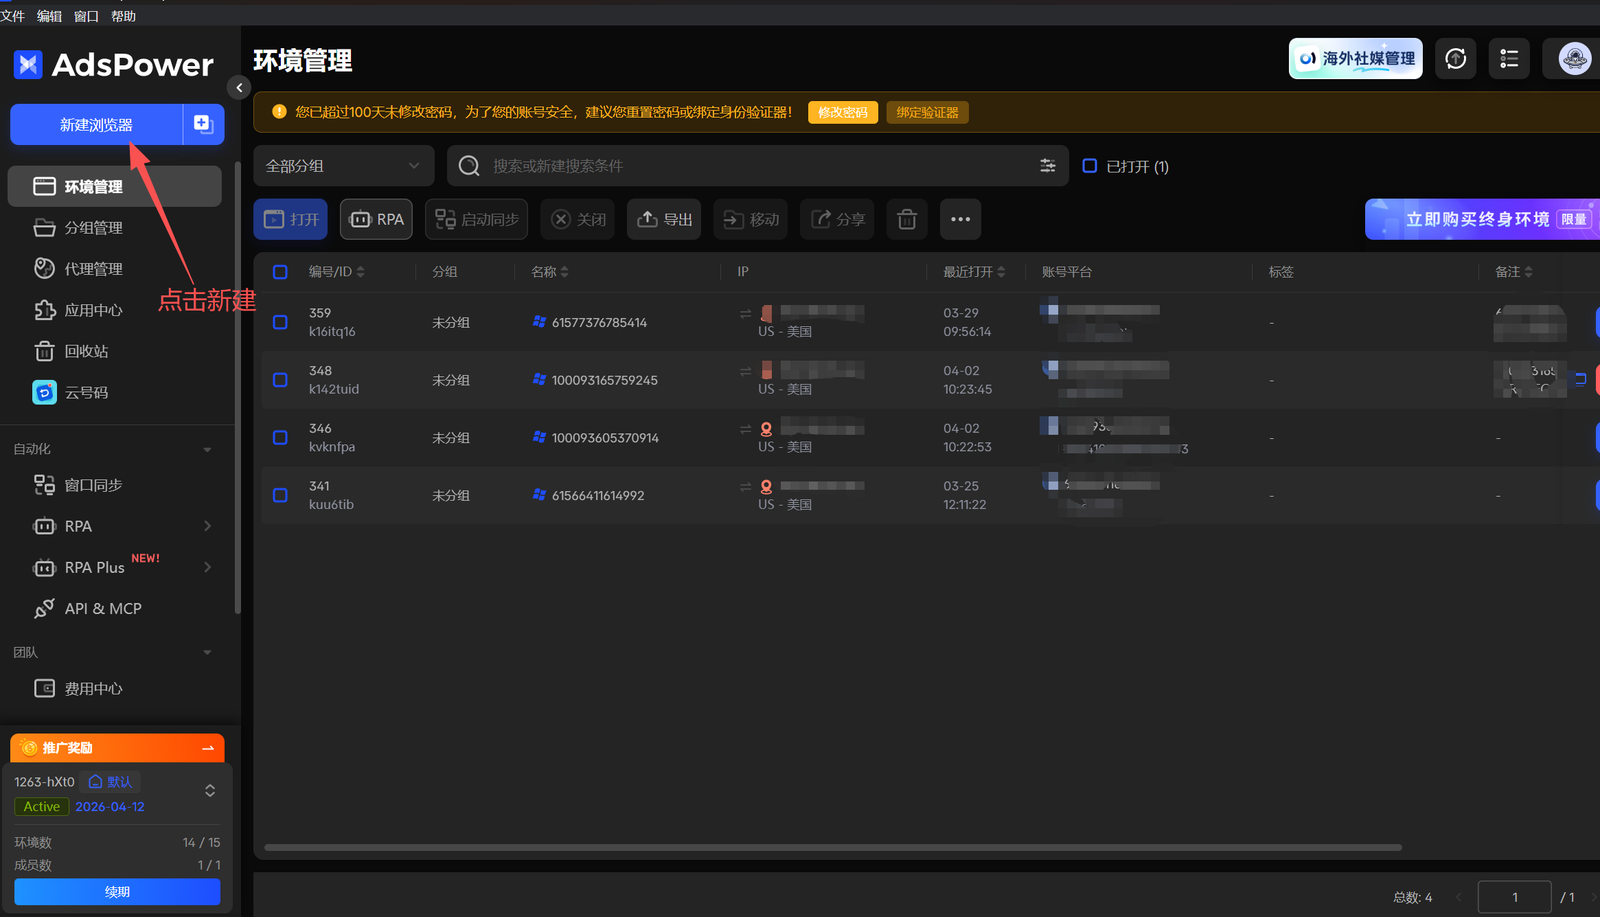The image size is (1600, 917).
Task: Click the RPA toolbar button
Action: pyautogui.click(x=376, y=219)
